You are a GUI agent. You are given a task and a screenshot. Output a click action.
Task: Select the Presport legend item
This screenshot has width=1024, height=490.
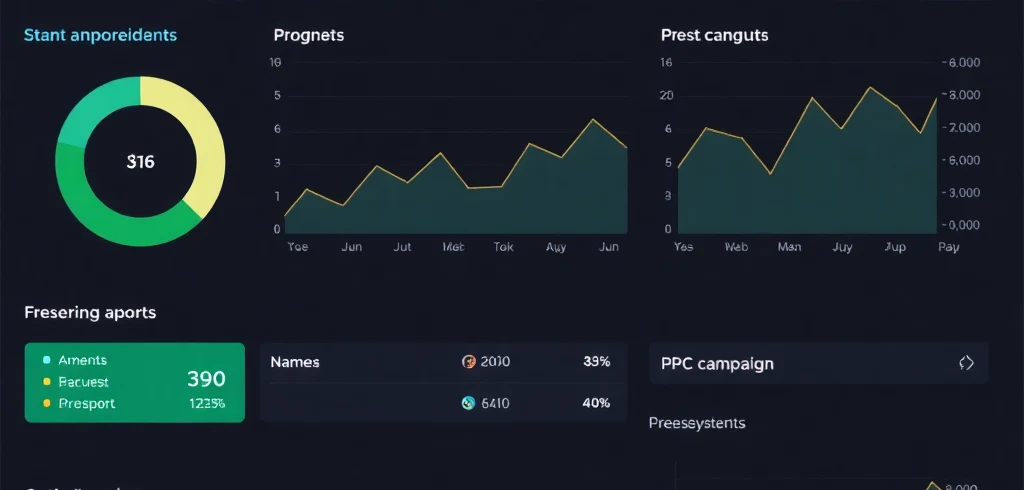click(86, 404)
